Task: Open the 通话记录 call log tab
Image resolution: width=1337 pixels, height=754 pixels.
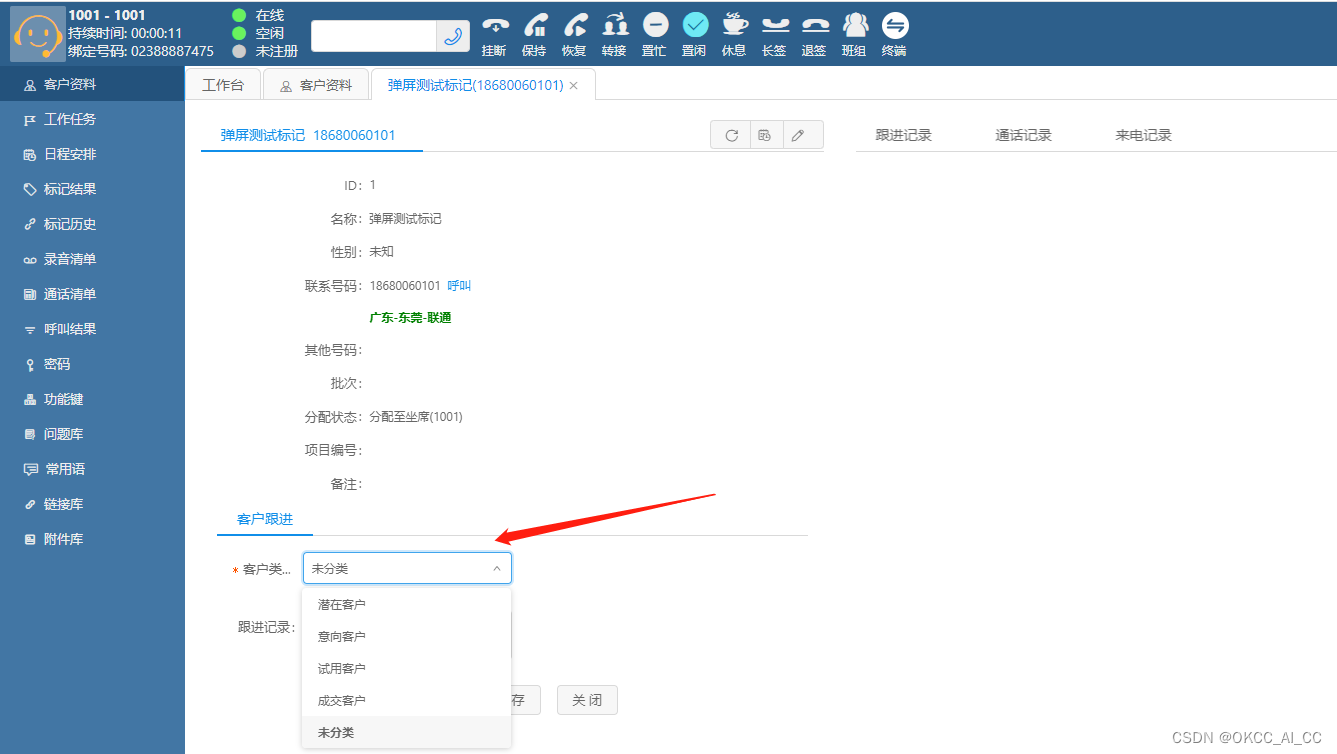Action: pos(1023,133)
